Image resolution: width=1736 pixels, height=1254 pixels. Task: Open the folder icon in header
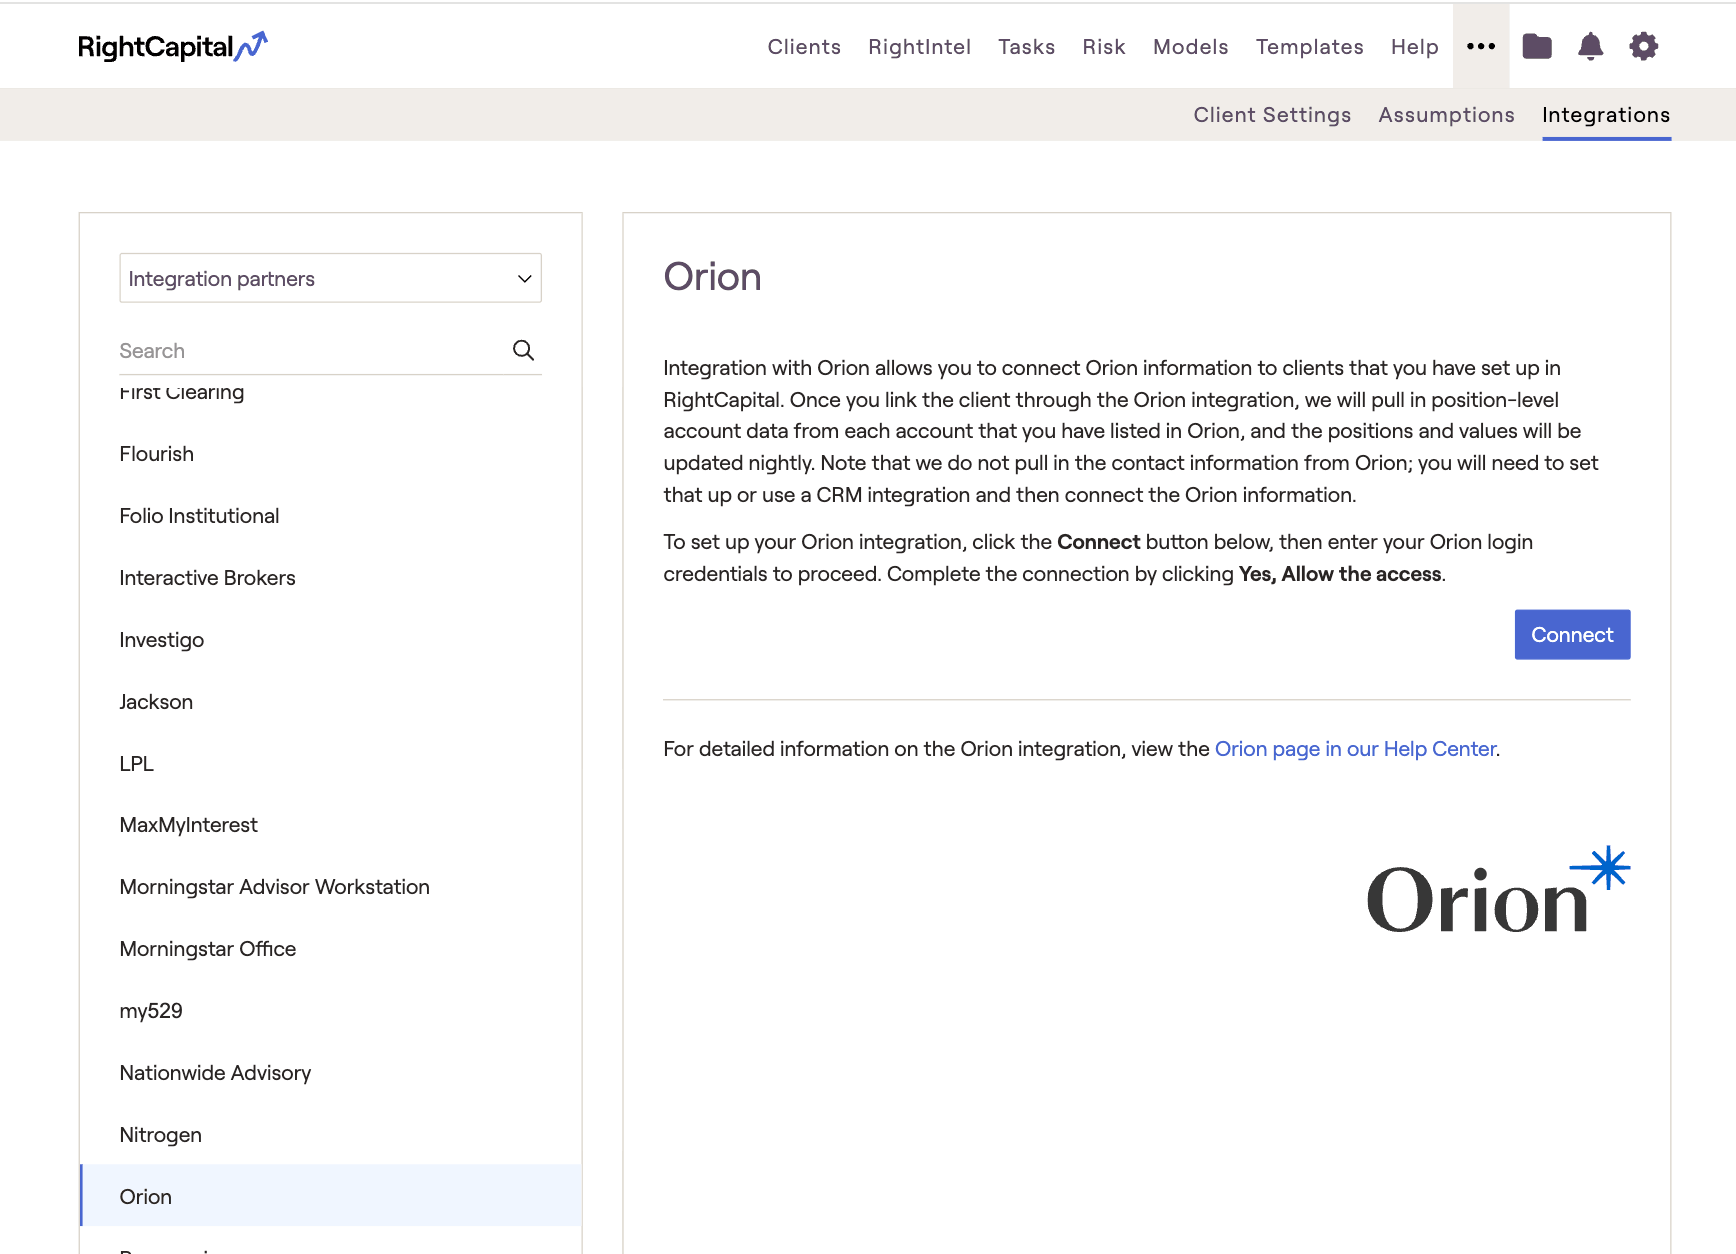tap(1536, 47)
